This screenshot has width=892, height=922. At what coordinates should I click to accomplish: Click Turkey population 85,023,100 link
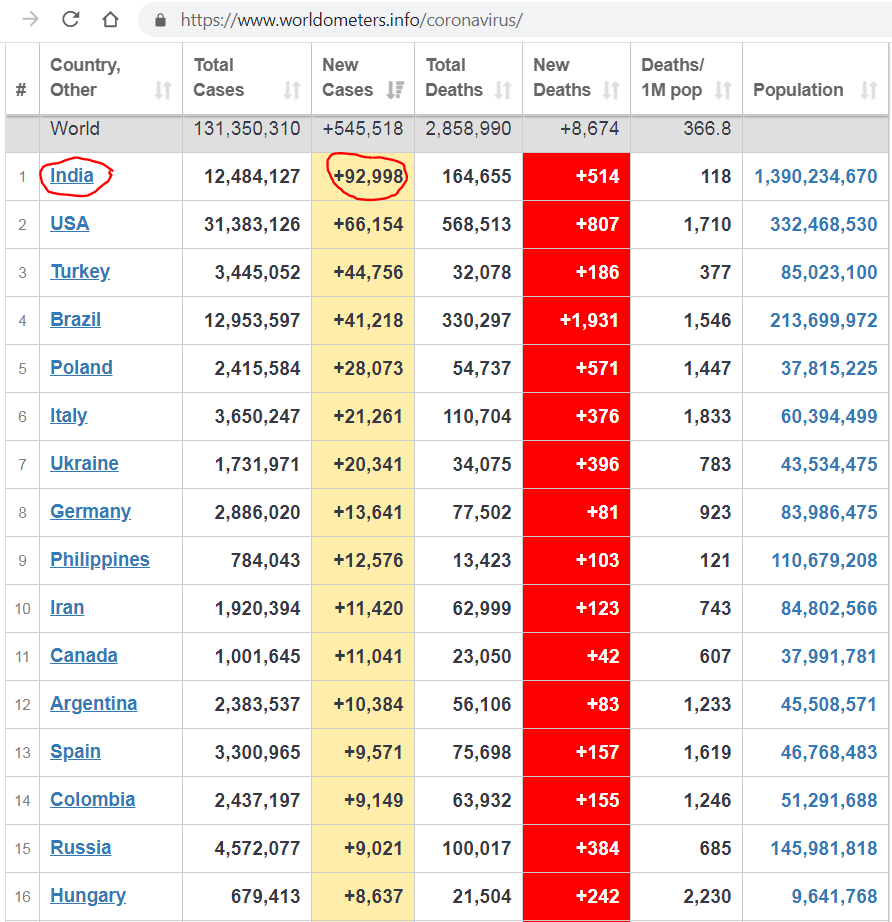[x=828, y=272]
